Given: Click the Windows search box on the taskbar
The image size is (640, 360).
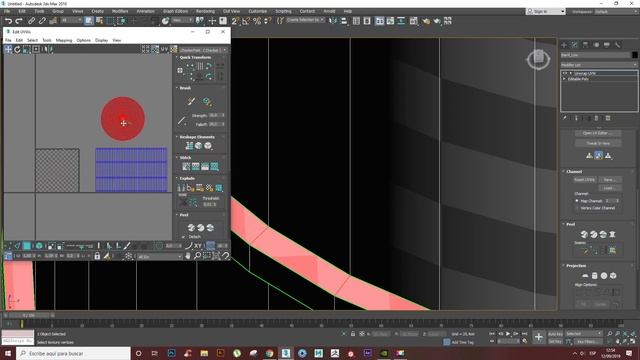Looking at the screenshot, I should click(x=73, y=353).
